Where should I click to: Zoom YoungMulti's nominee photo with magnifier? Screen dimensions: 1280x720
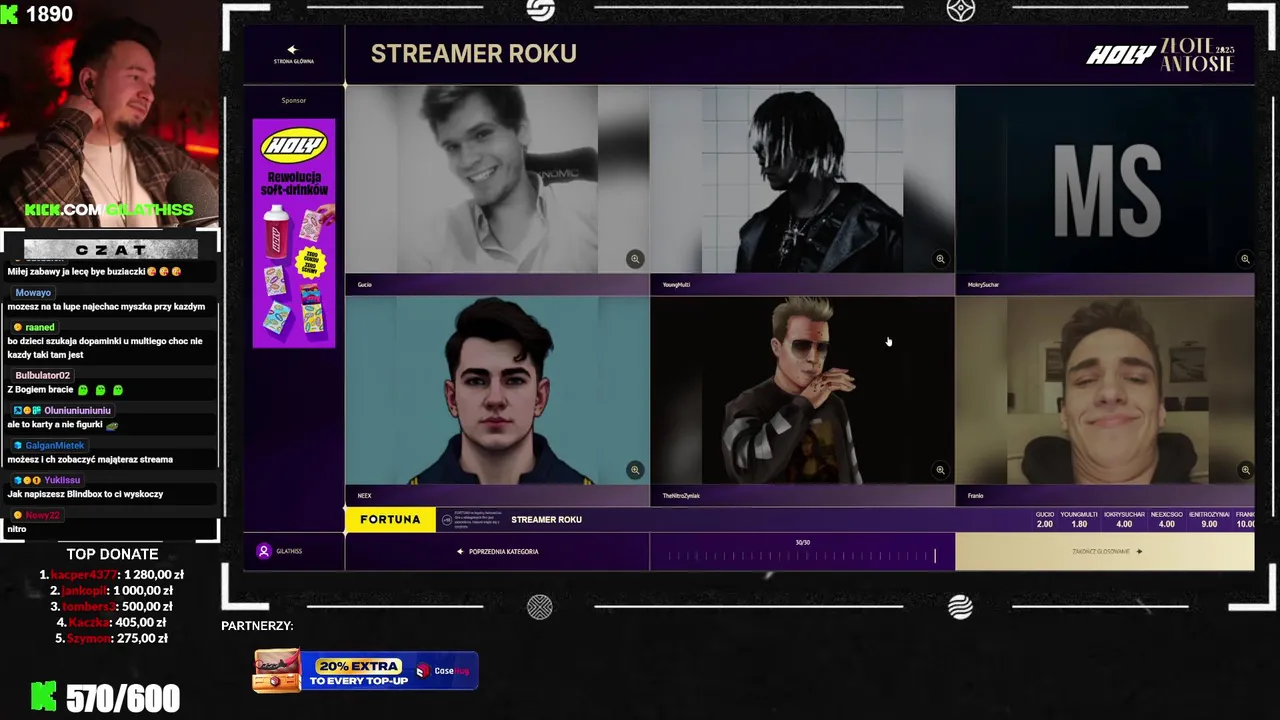point(940,259)
